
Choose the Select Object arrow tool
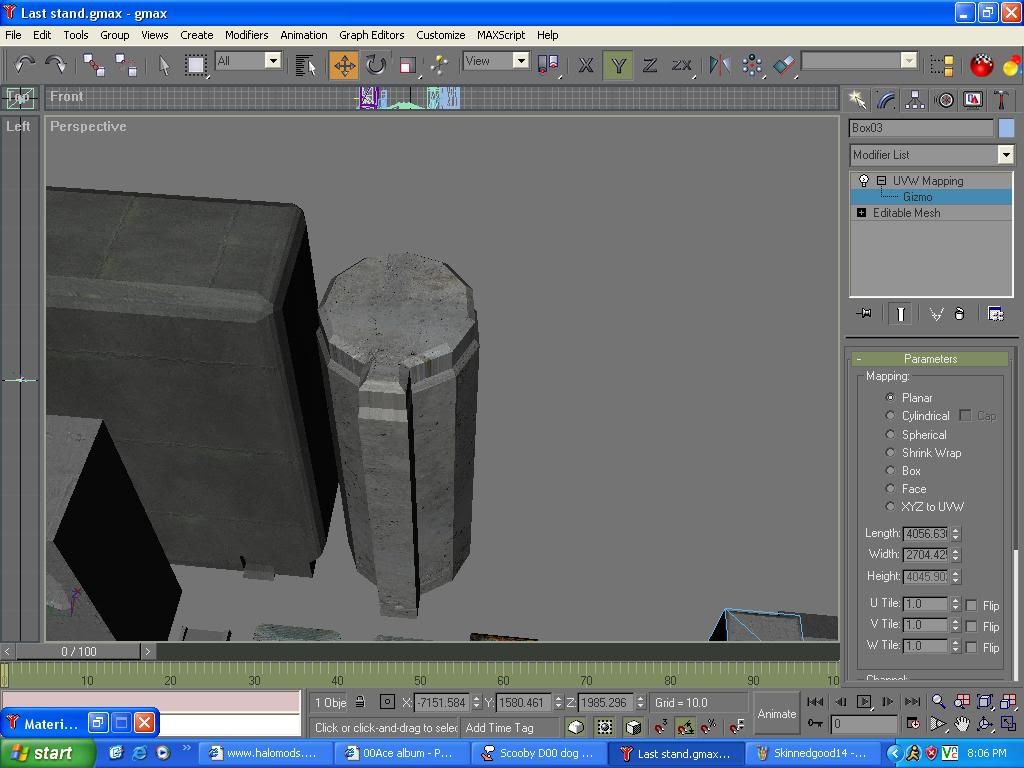[x=164, y=65]
